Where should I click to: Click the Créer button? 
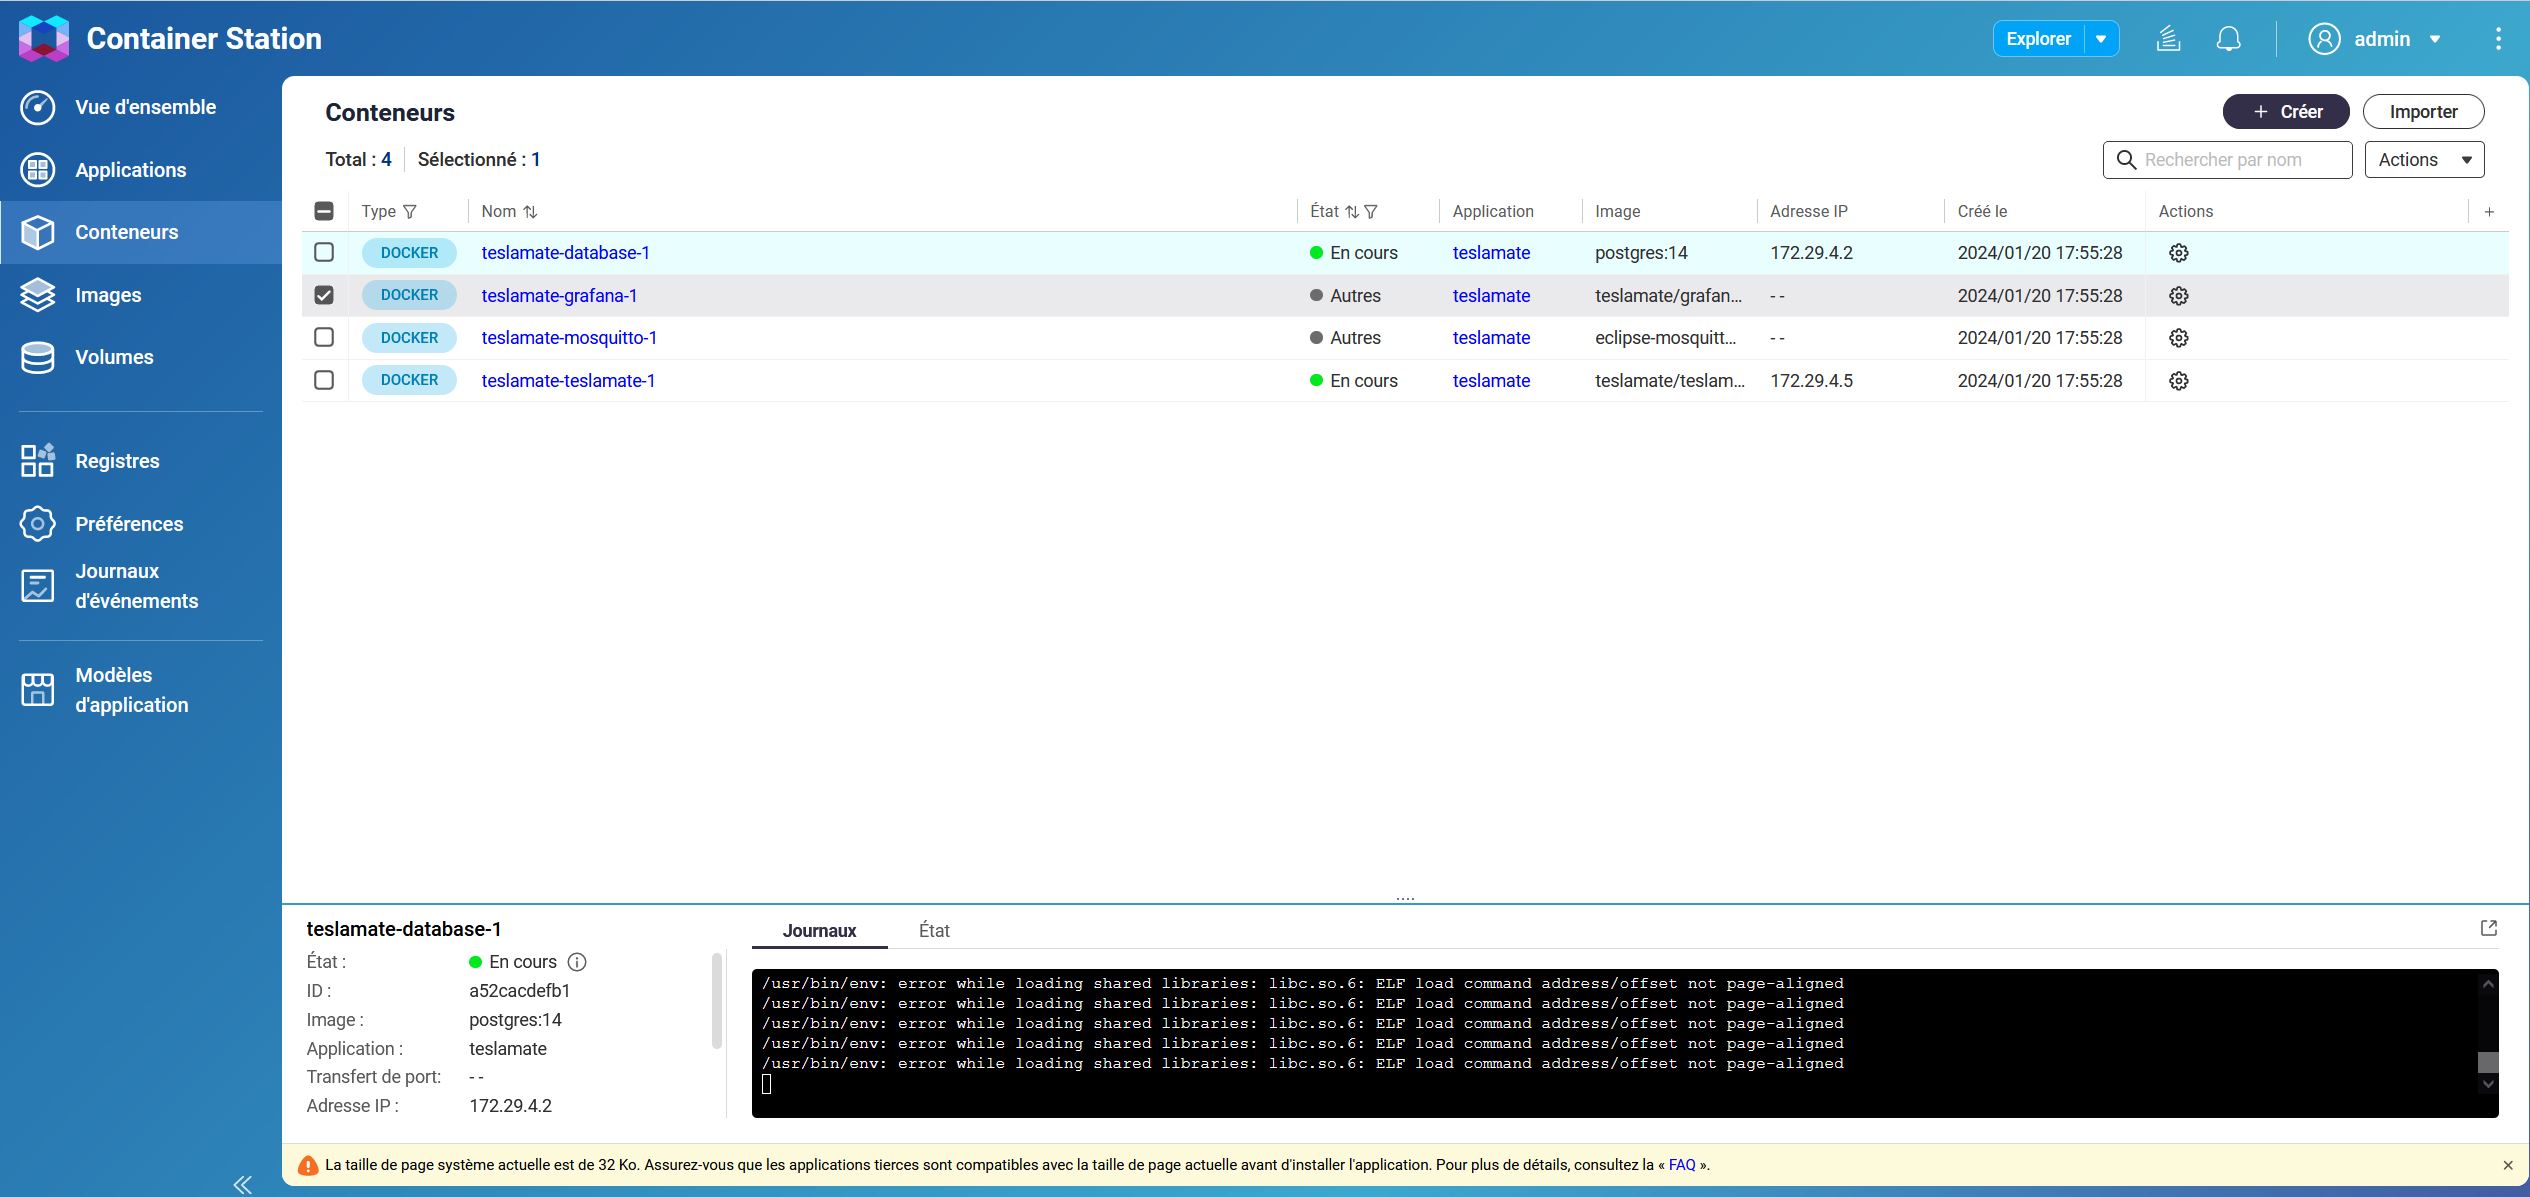pyautogui.click(x=2285, y=112)
